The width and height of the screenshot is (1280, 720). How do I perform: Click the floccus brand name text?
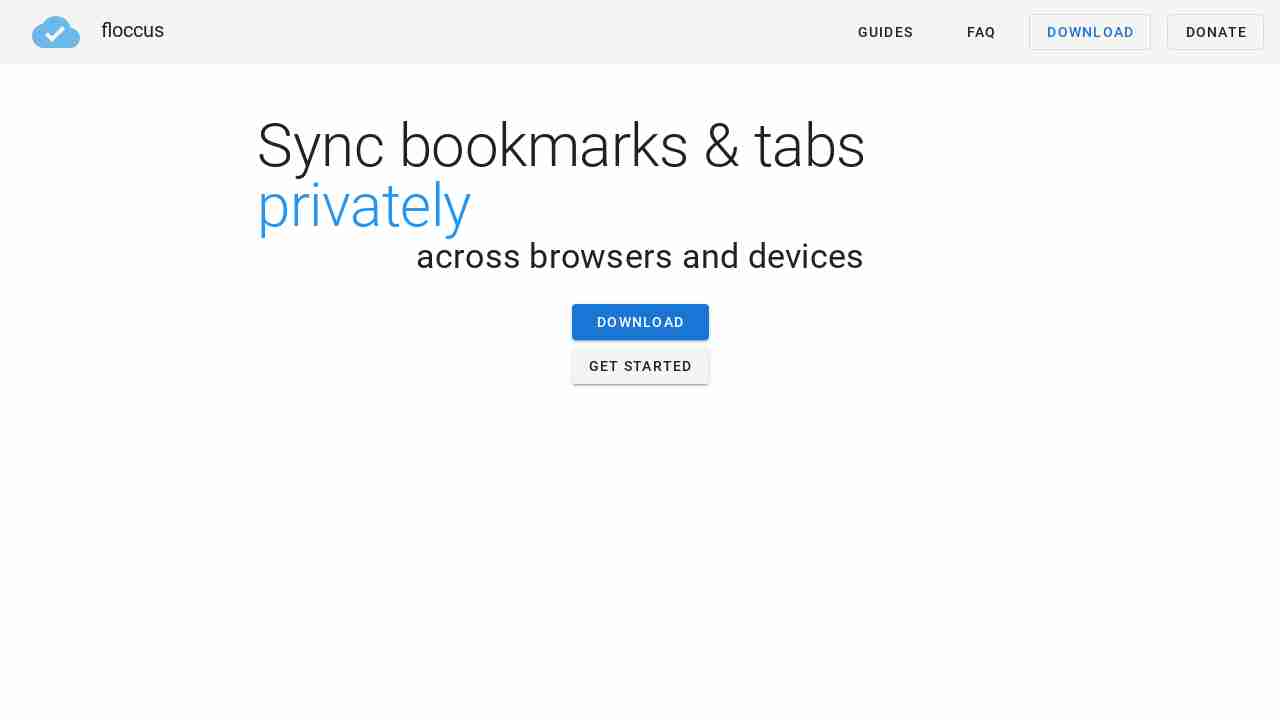[132, 31]
